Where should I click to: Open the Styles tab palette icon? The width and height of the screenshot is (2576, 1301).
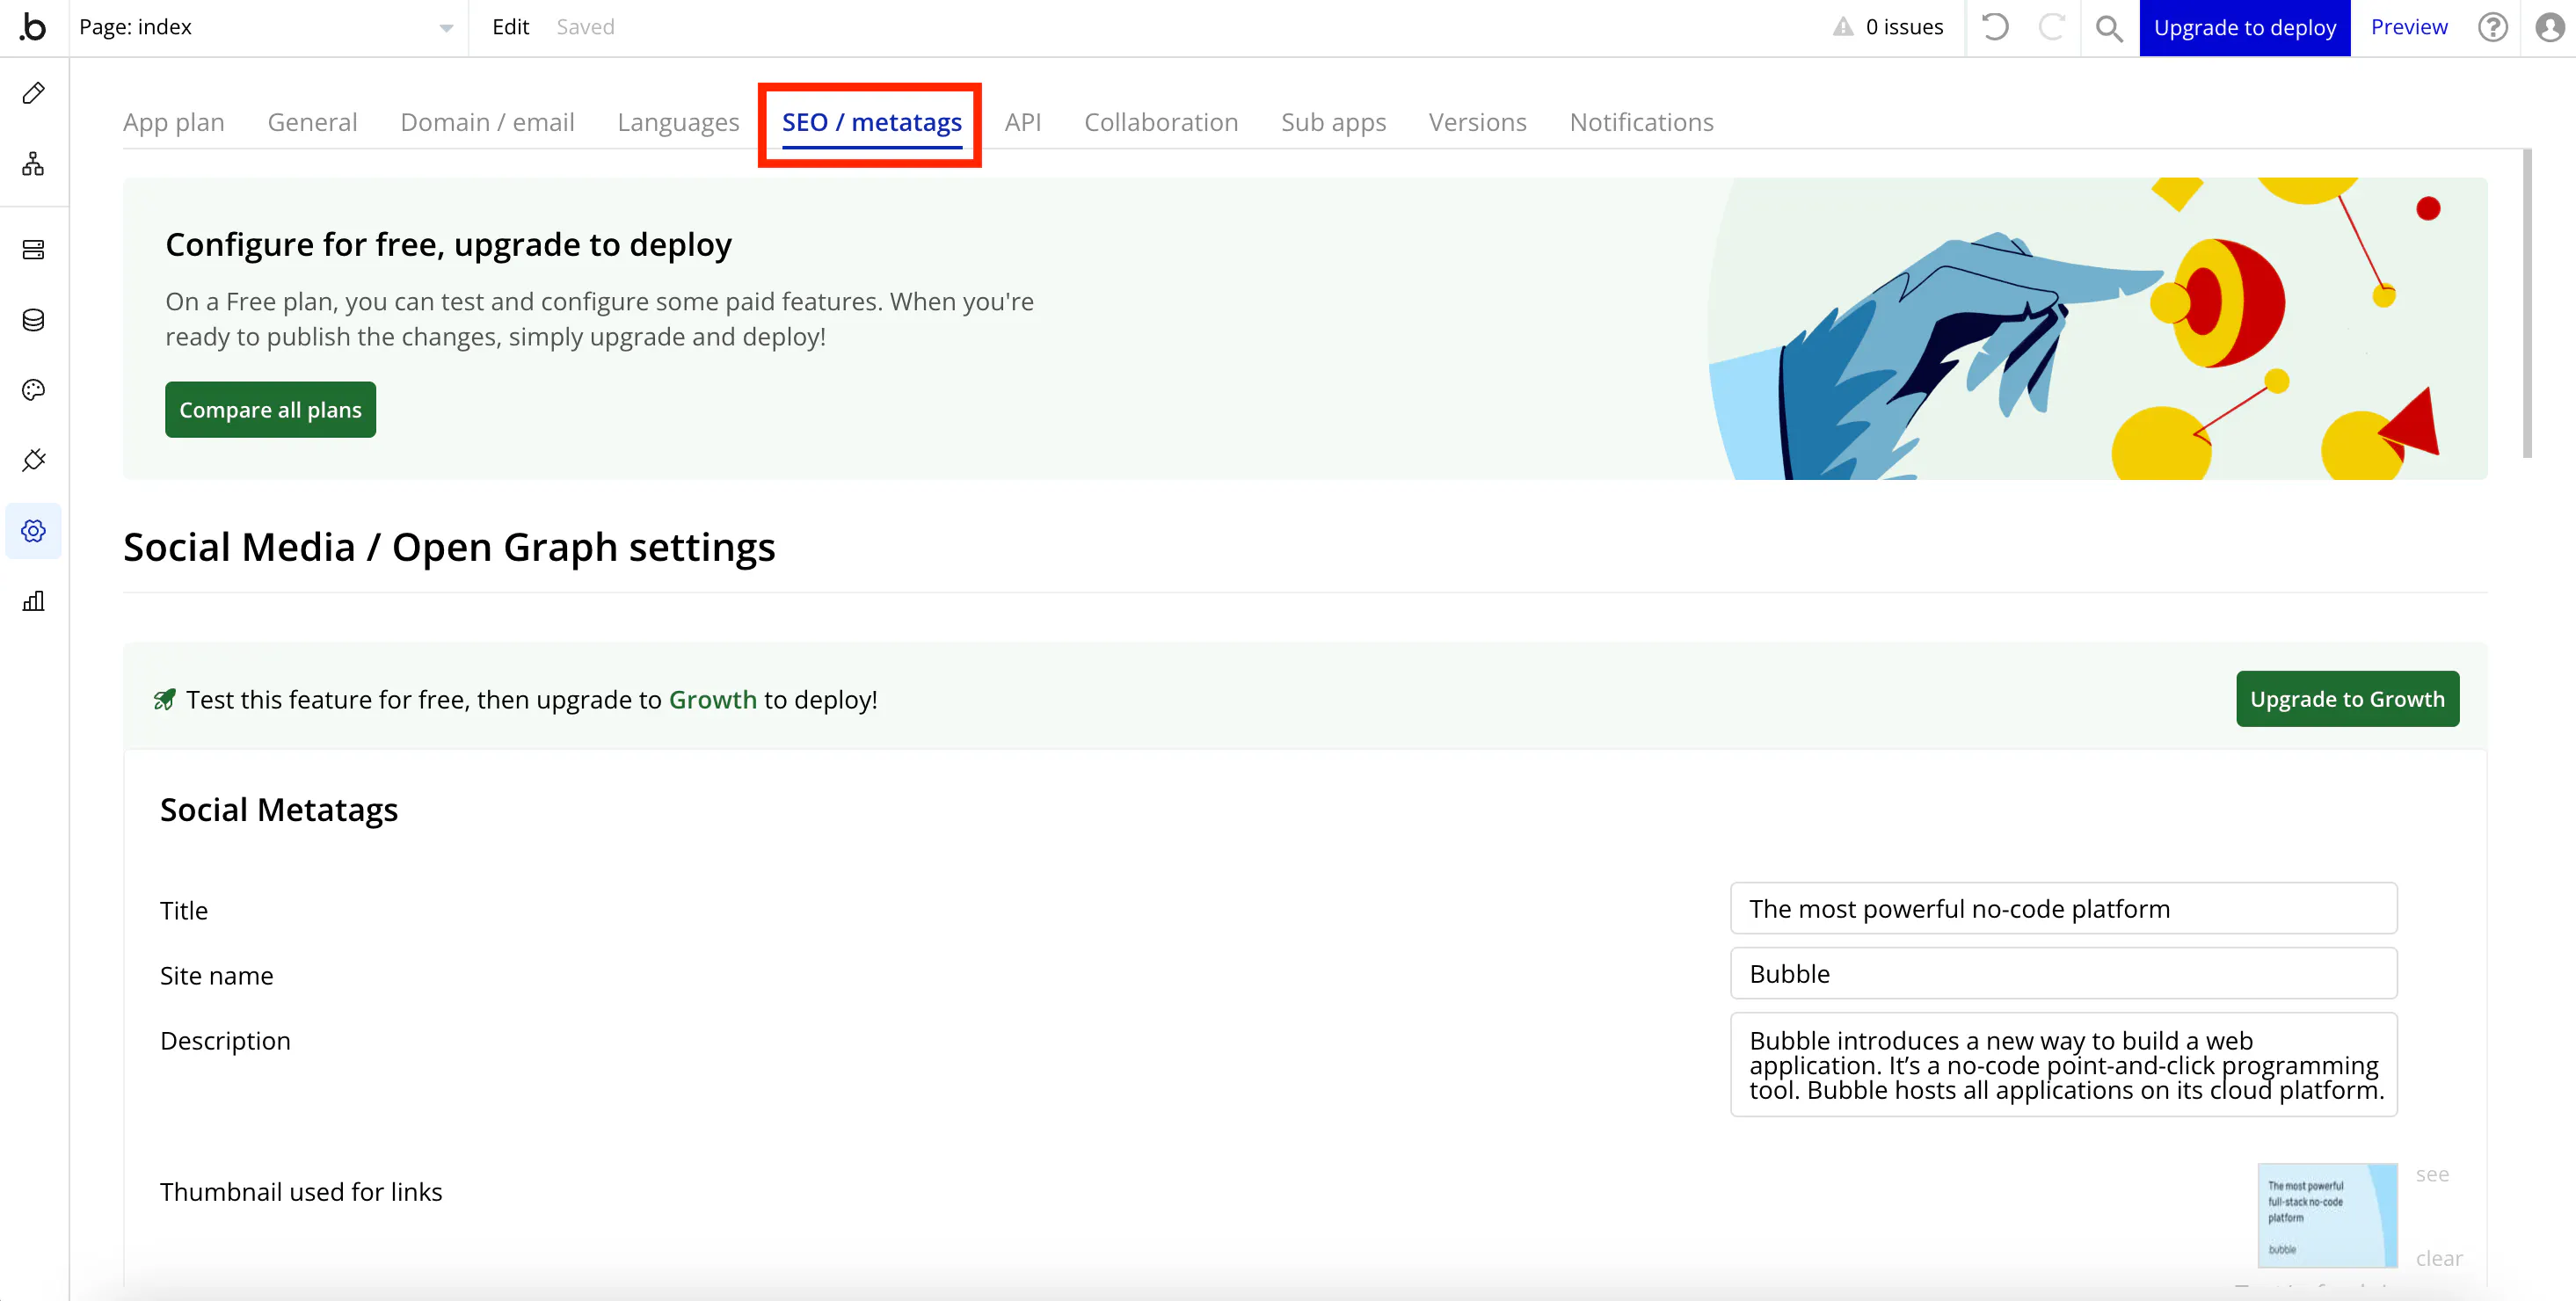[33, 390]
